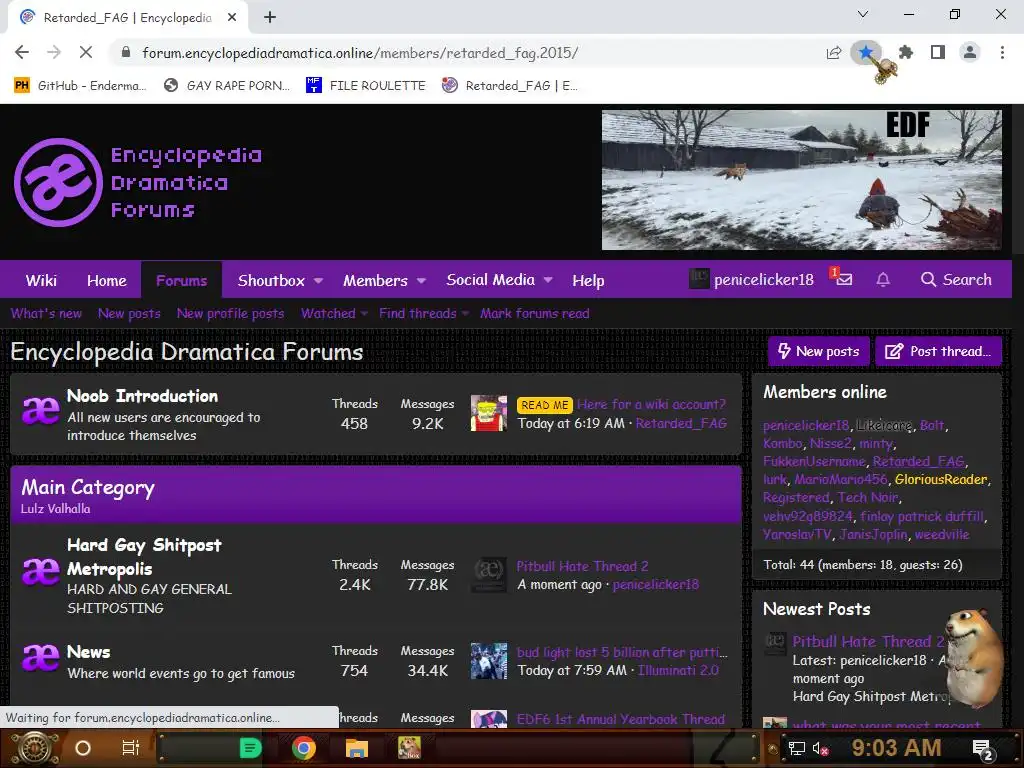Image resolution: width=1024 pixels, height=768 pixels.
Task: Open the Chrome profile avatar
Action: [970, 52]
